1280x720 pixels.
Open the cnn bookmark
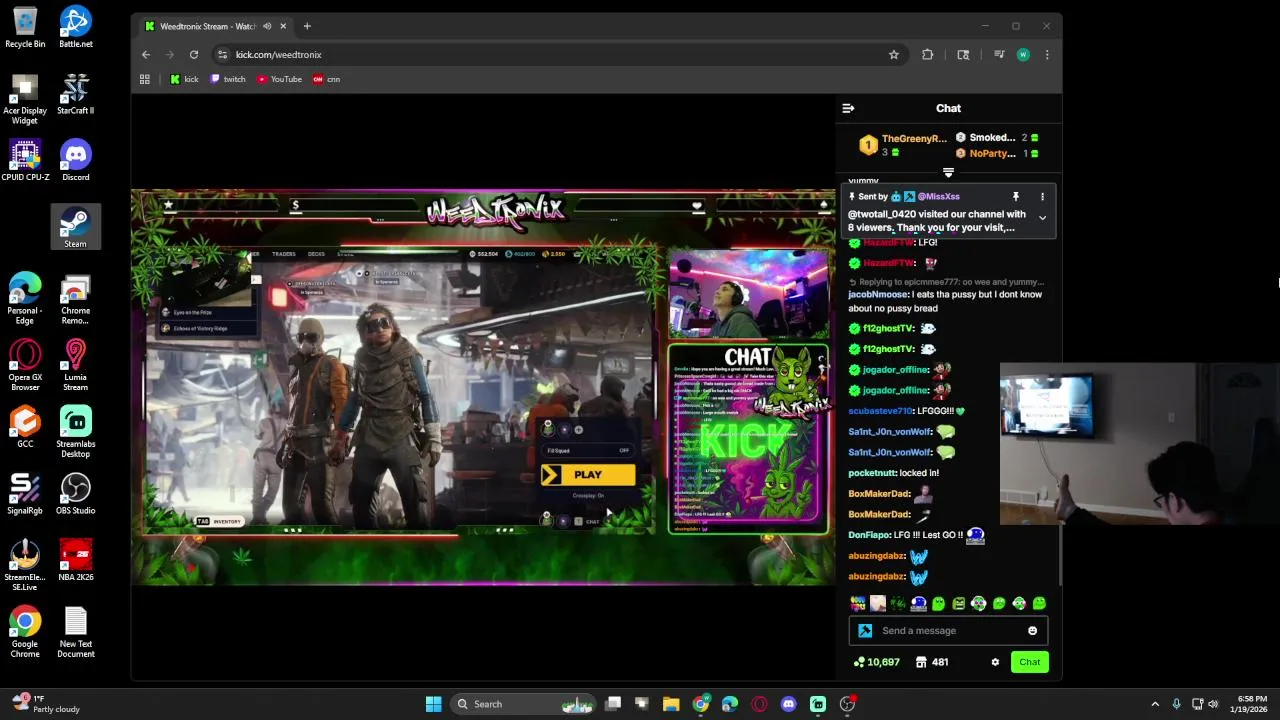(327, 79)
